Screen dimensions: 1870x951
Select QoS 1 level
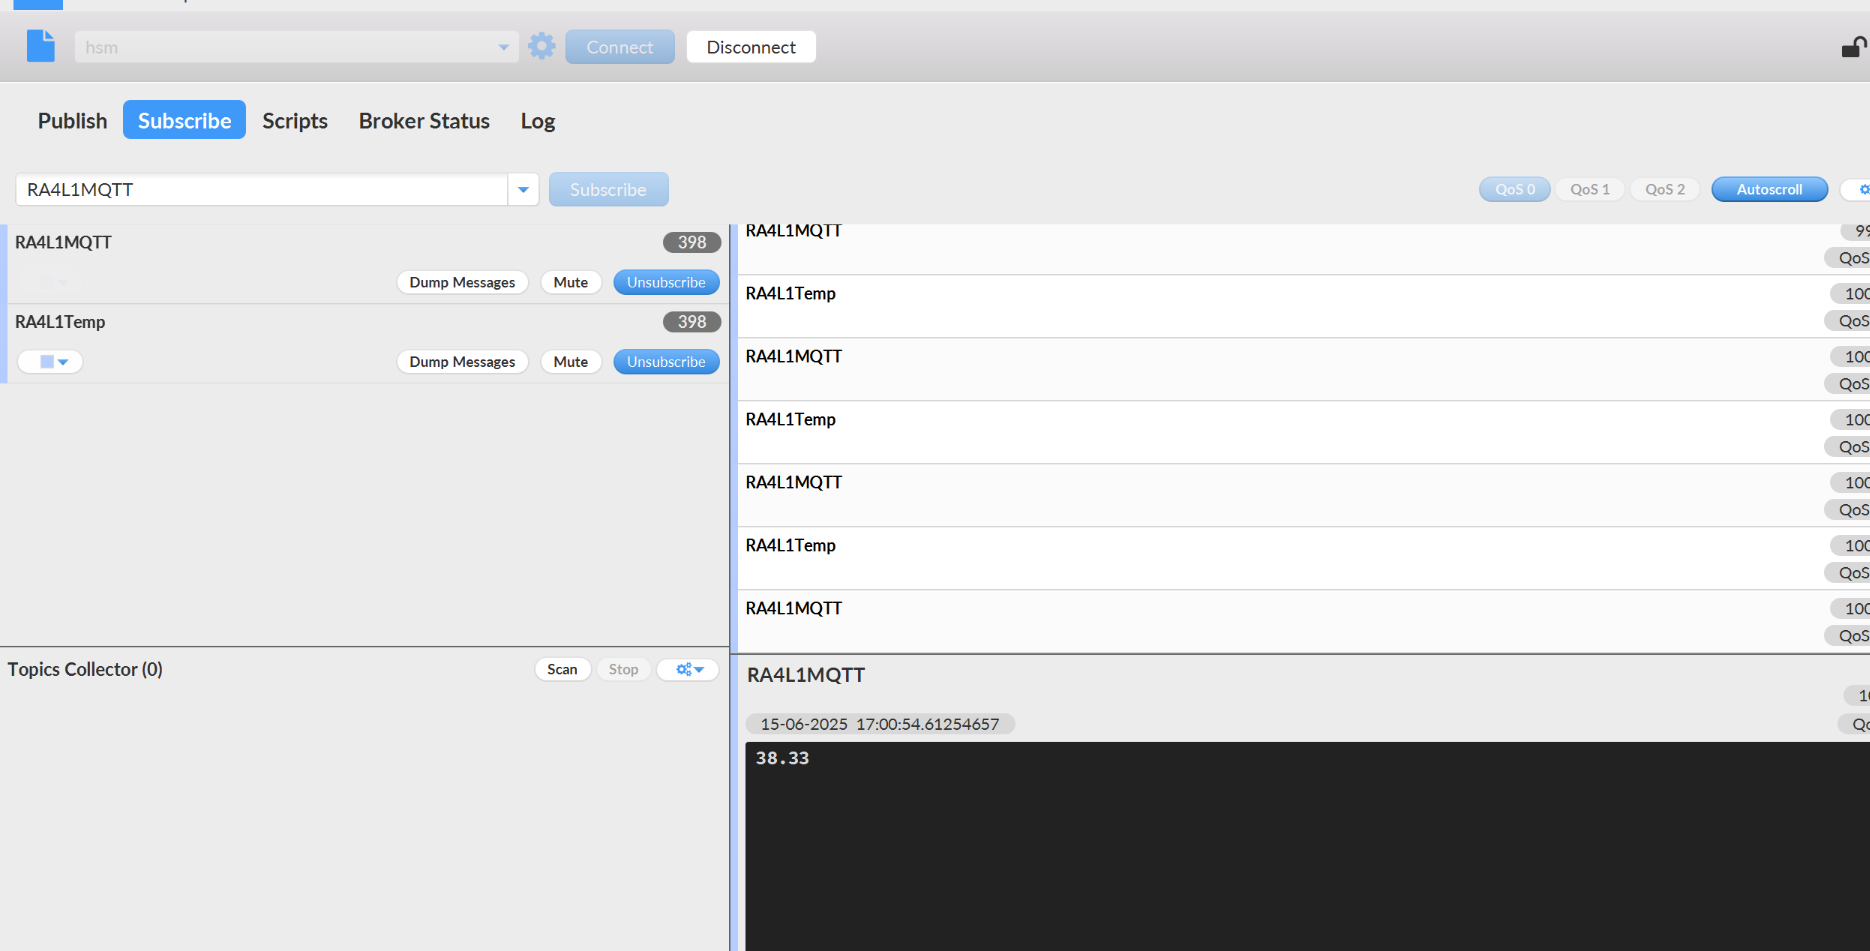[x=1590, y=189]
